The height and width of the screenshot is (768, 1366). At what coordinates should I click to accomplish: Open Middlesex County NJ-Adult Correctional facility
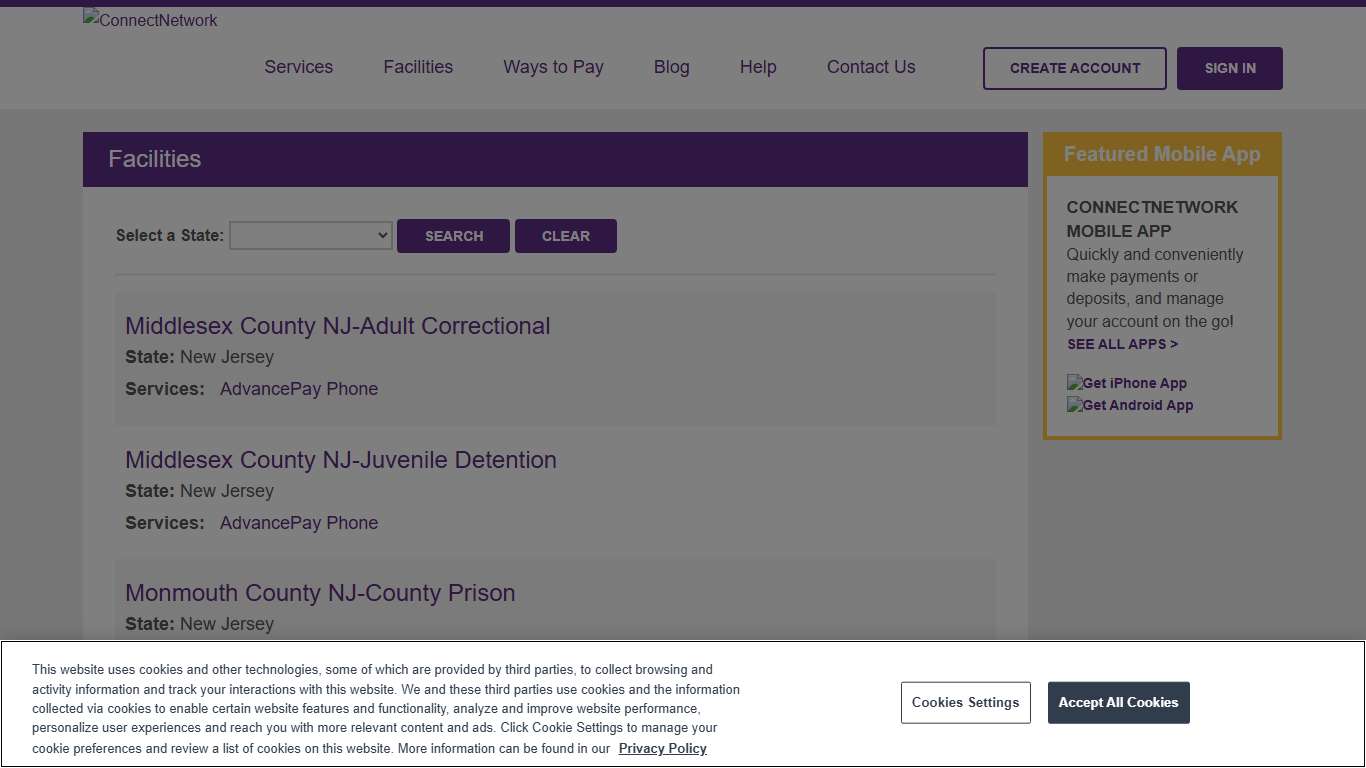click(337, 326)
